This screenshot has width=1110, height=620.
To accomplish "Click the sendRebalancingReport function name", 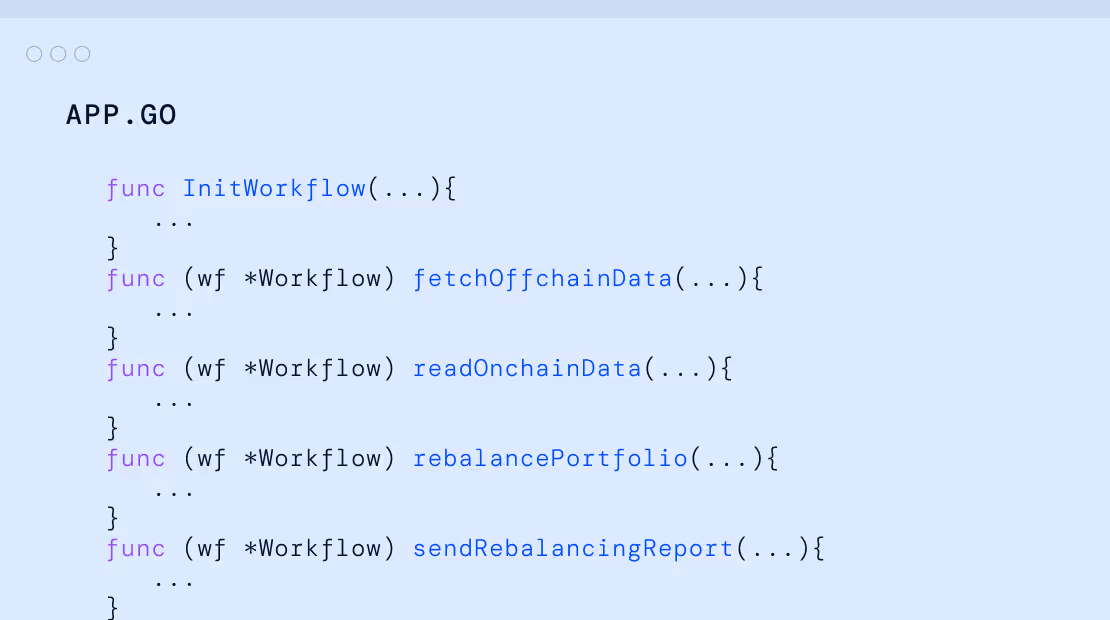I will 573,548.
